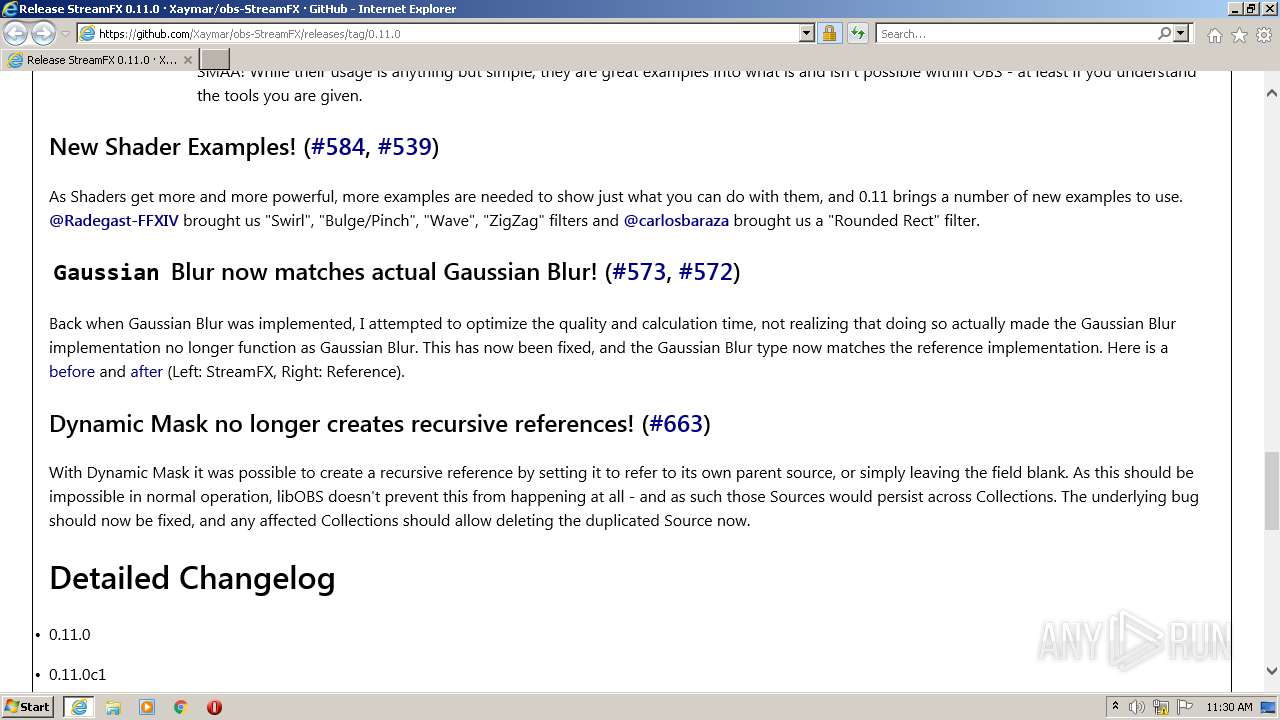Click the browser Back arrow button
This screenshot has height=720, width=1280.
click(x=16, y=33)
